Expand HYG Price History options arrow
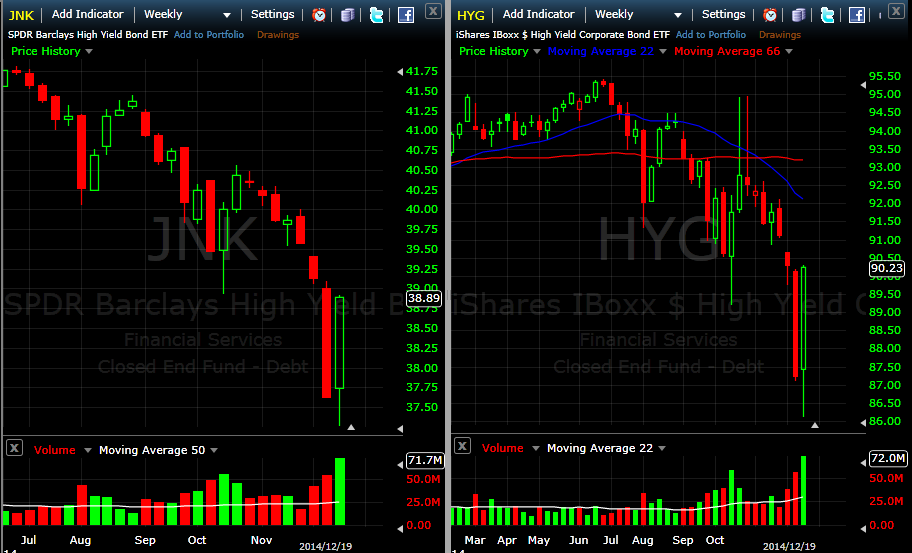Image resolution: width=912 pixels, height=553 pixels. 537,52
